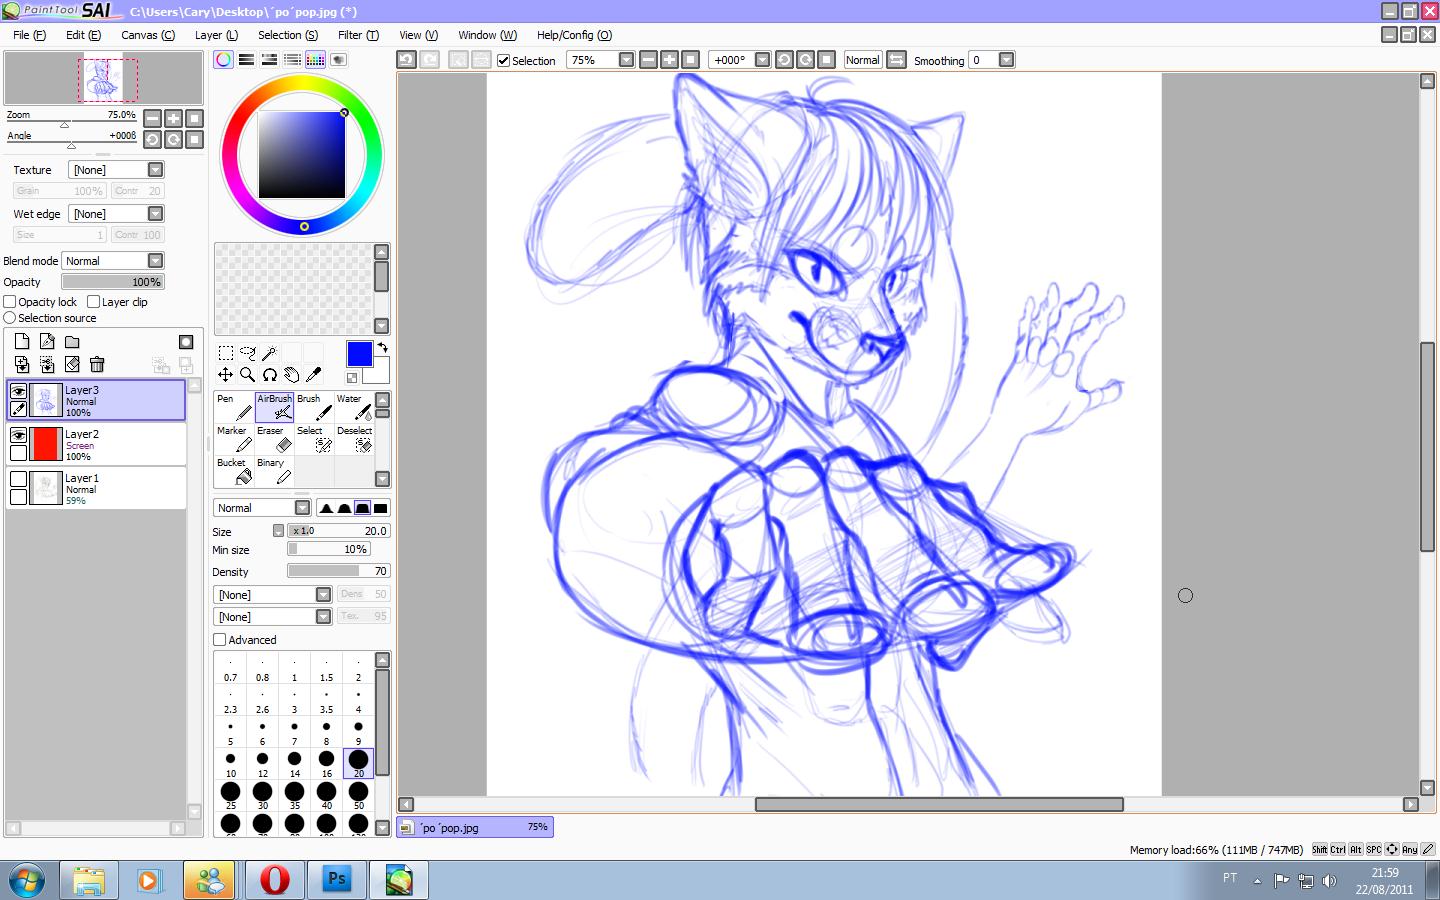Delete layer using trash can icon
The image size is (1440, 900).
click(97, 365)
